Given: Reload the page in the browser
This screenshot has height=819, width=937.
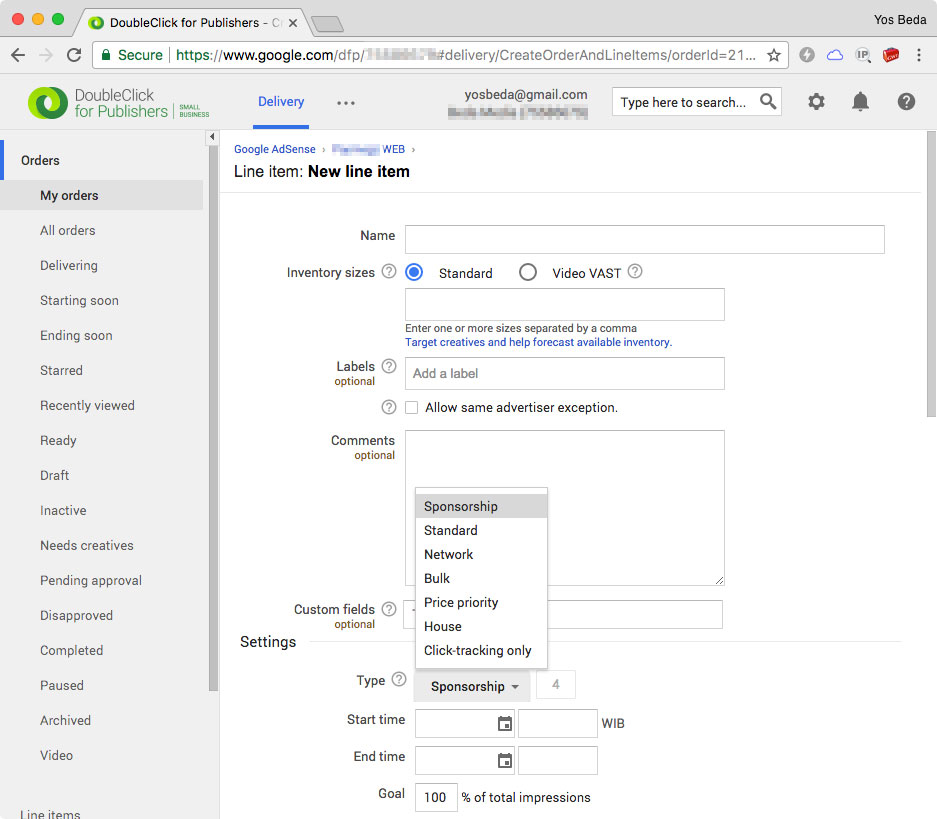Looking at the screenshot, I should (x=74, y=55).
